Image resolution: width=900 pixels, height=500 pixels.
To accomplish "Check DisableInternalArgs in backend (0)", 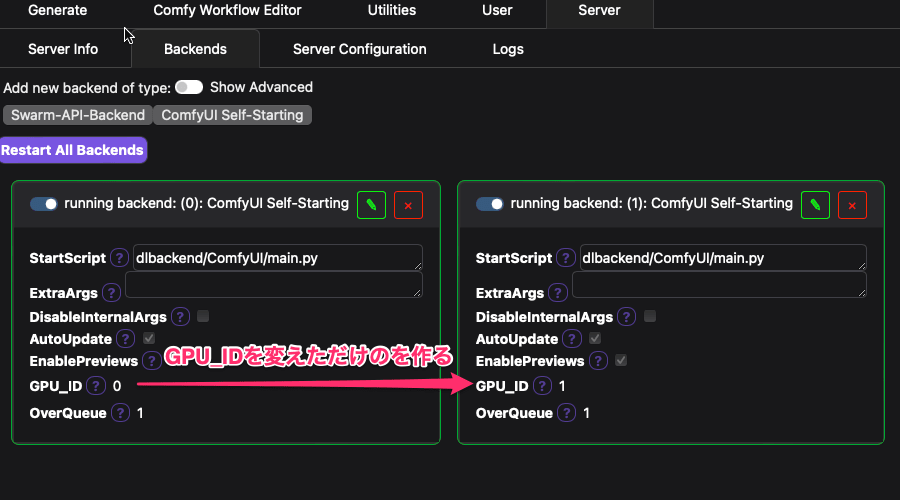I will pos(203,316).
